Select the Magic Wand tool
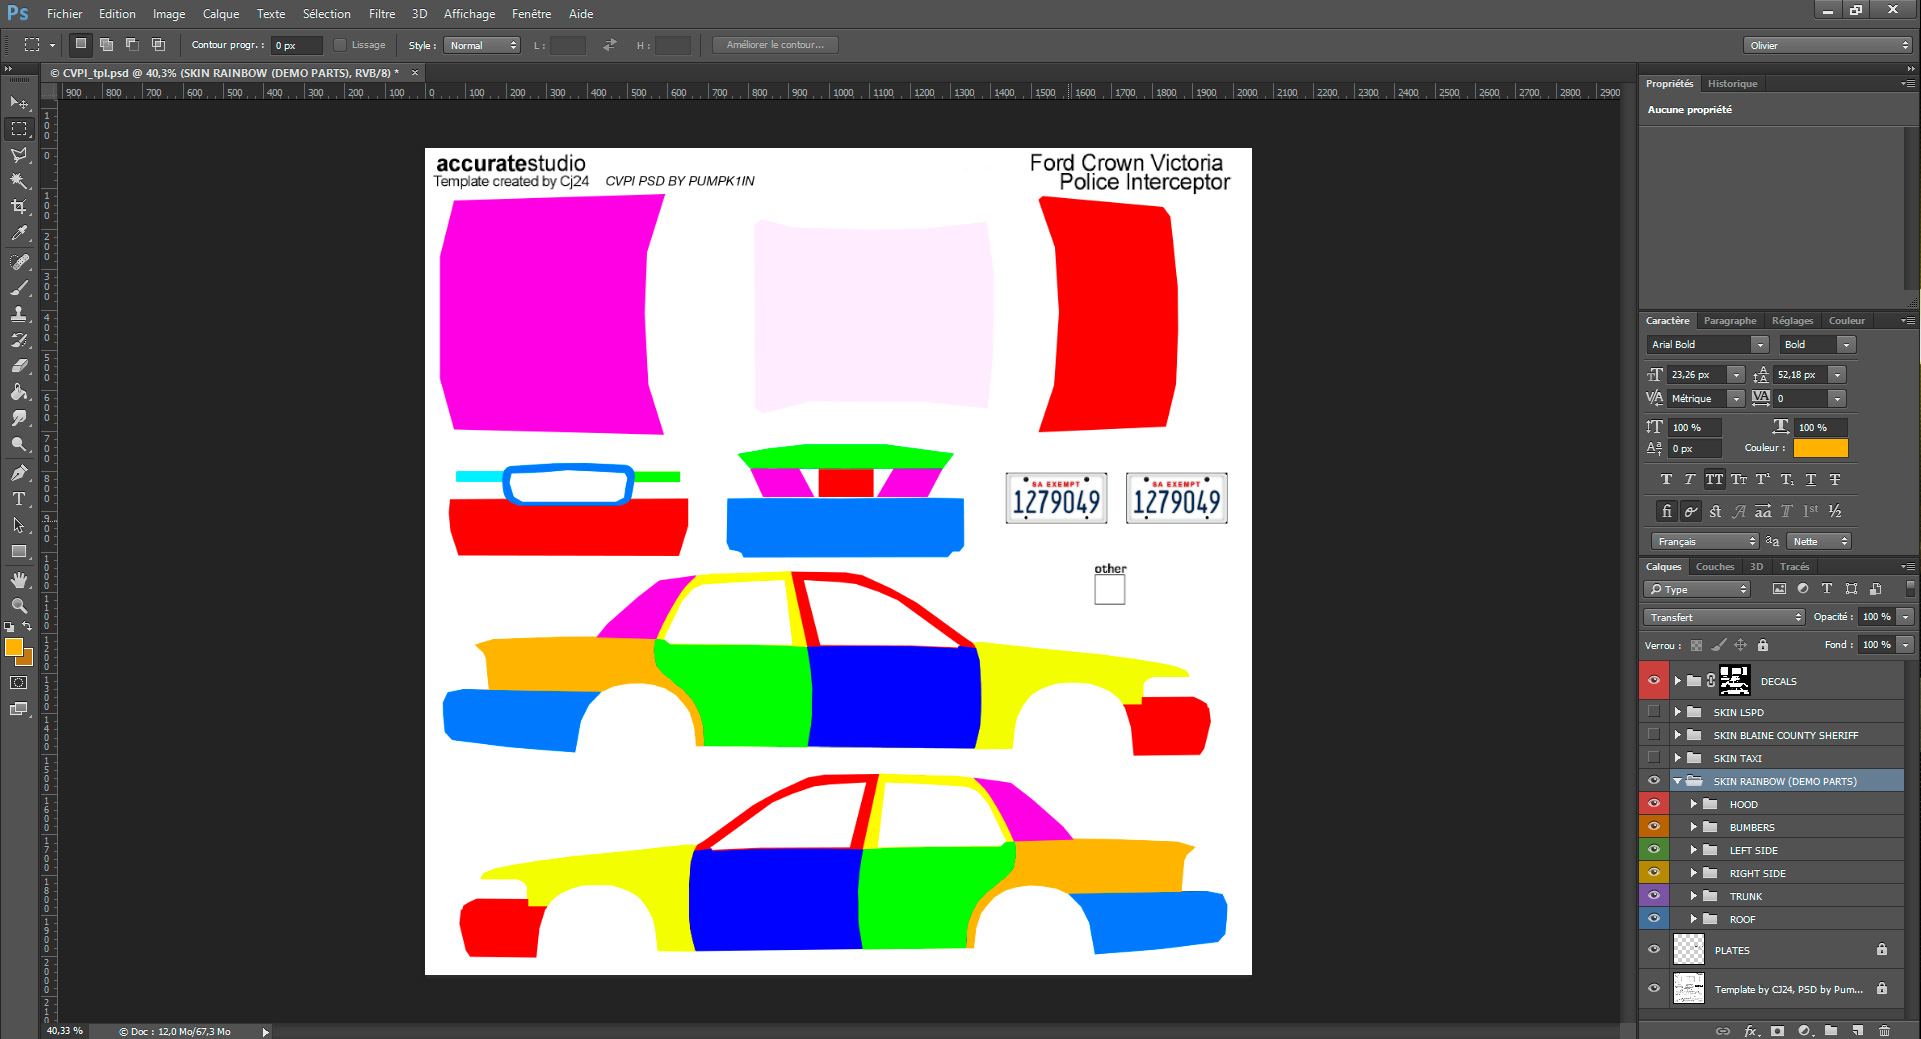Screen dimensions: 1921x1039 [x=19, y=181]
